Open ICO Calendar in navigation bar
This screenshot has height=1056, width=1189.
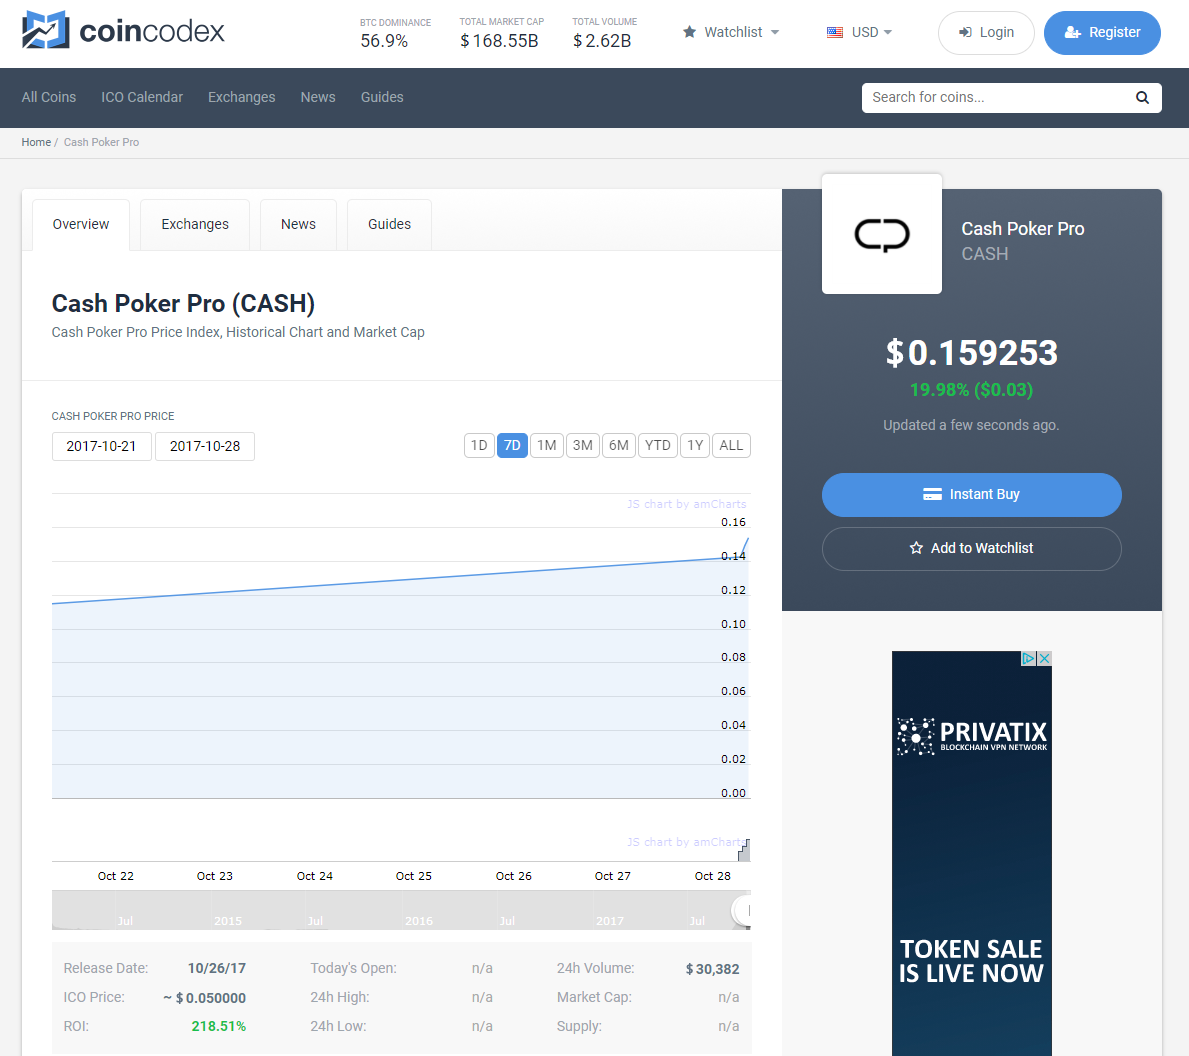pyautogui.click(x=142, y=97)
